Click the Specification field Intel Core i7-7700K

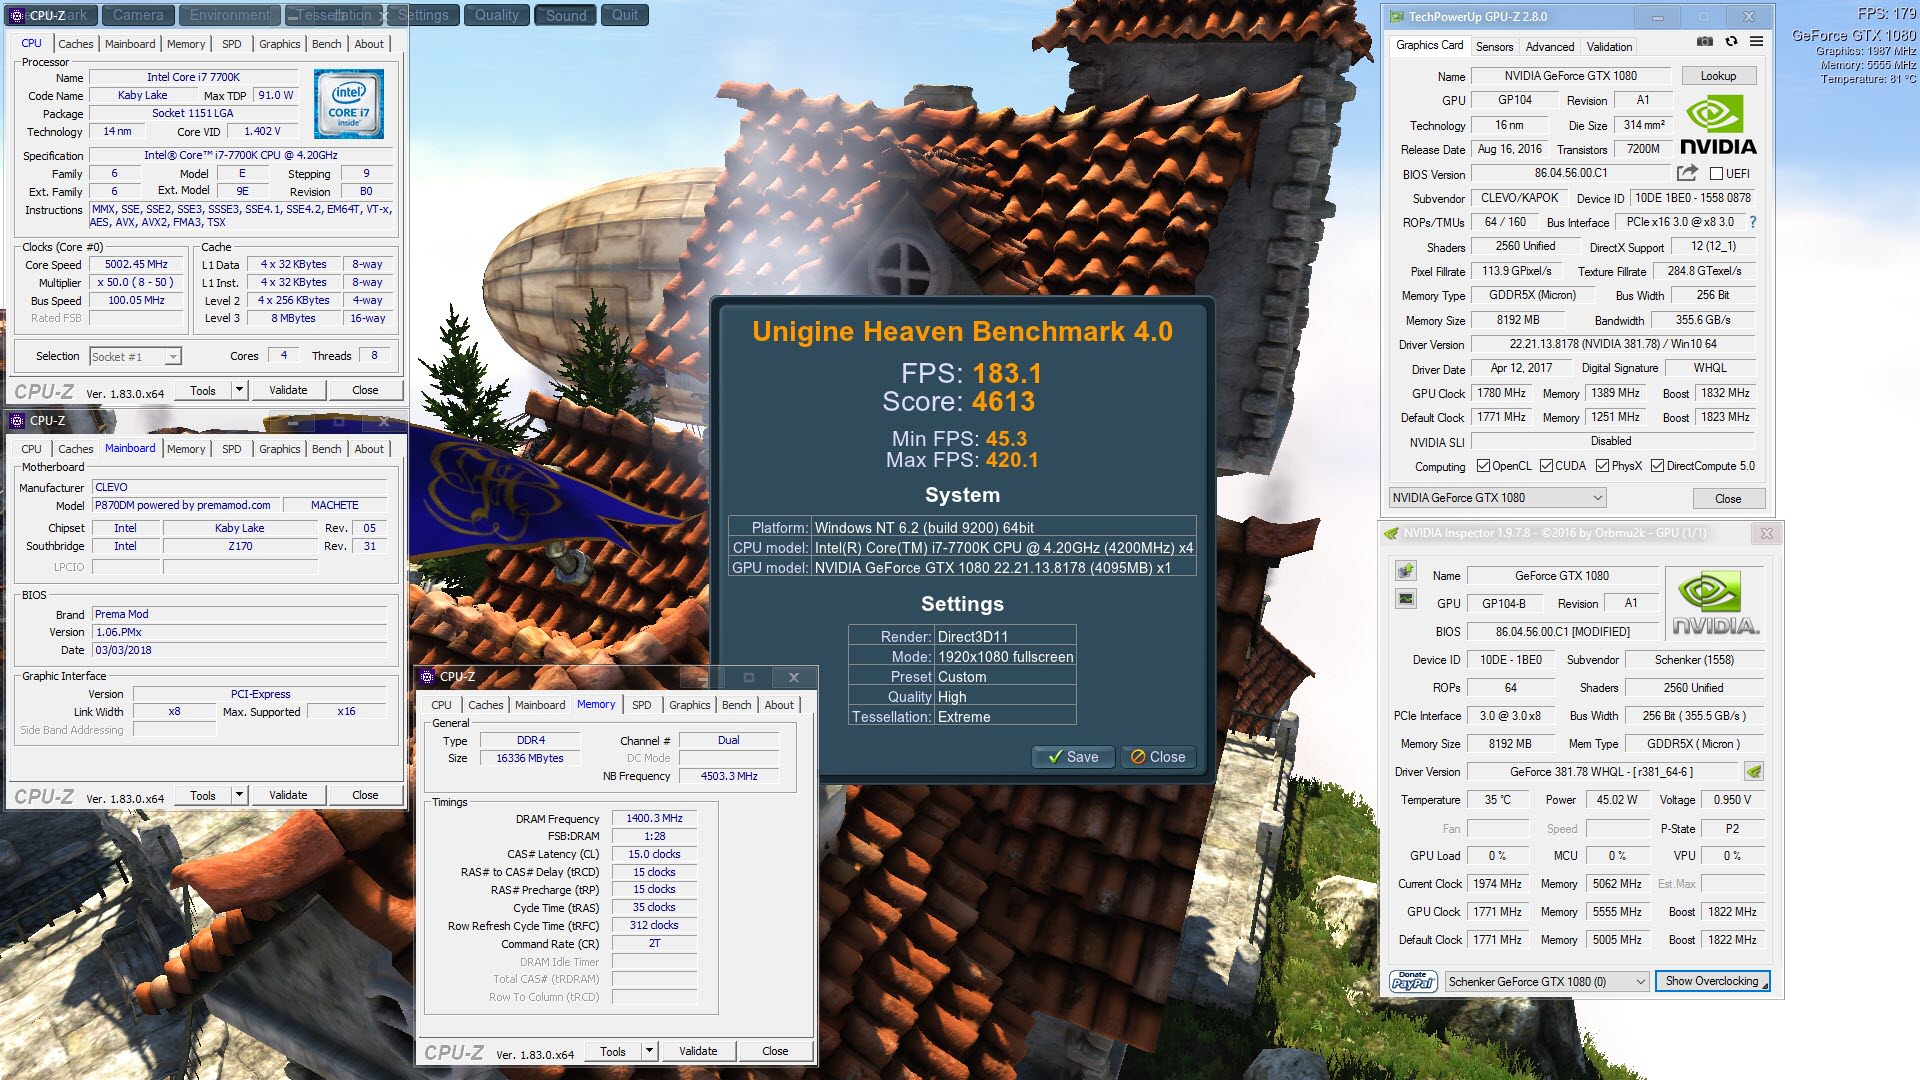[240, 155]
